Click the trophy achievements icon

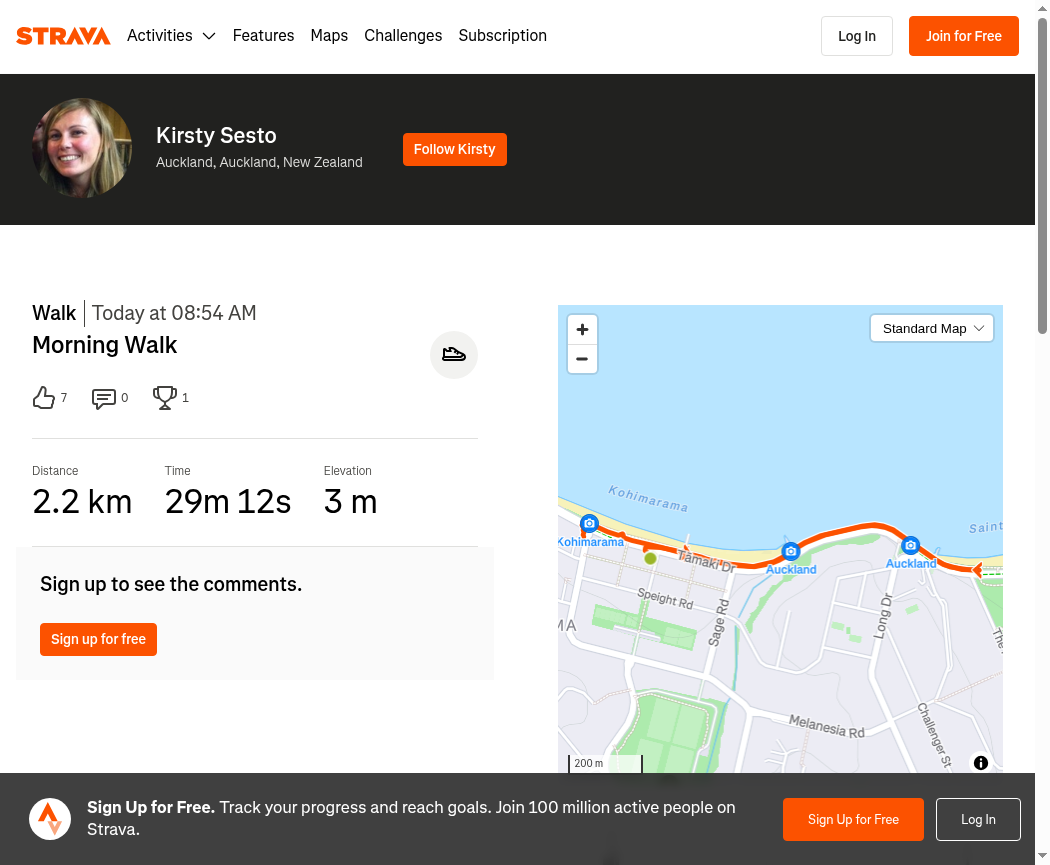(x=165, y=398)
